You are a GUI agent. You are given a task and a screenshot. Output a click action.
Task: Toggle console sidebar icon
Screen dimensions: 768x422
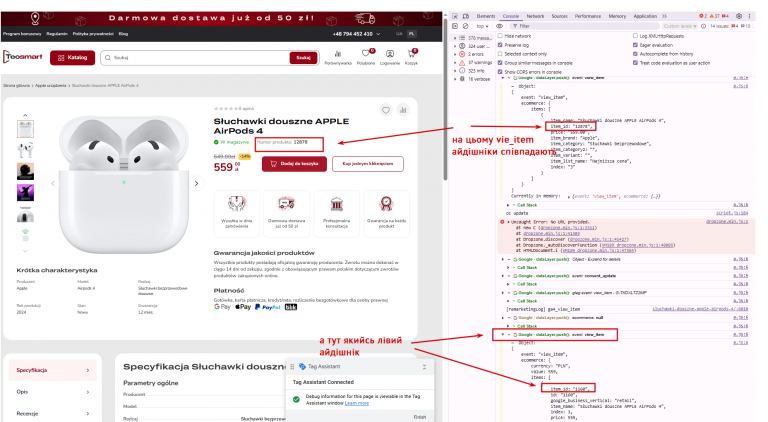[455, 26]
